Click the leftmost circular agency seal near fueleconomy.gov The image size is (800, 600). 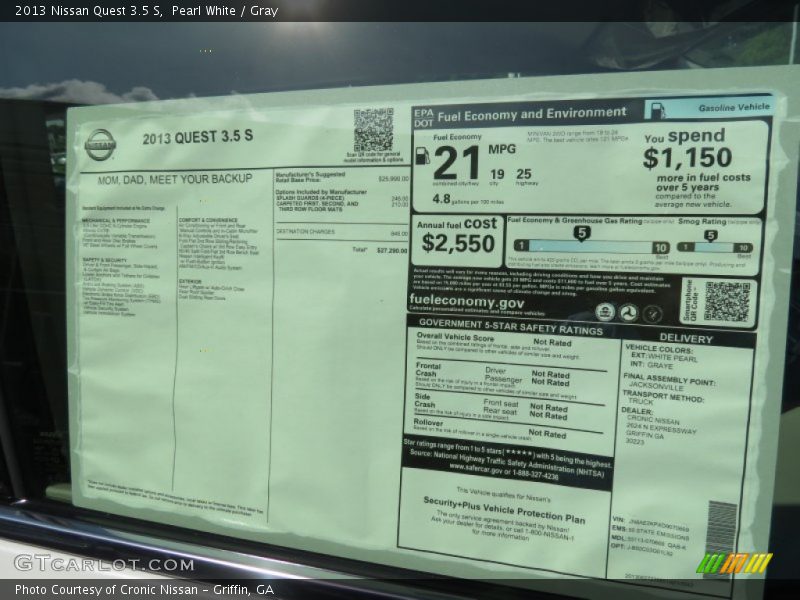[605, 312]
